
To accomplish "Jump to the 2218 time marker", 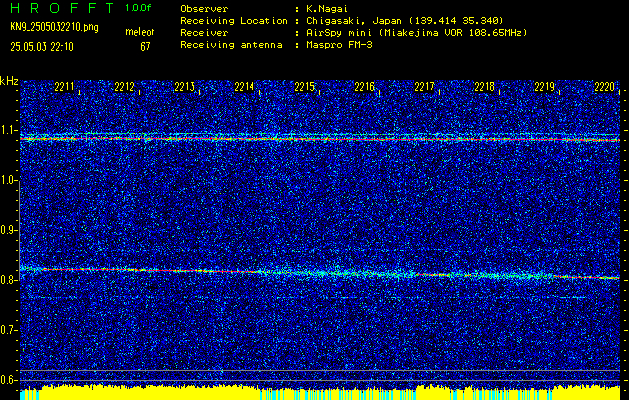I will click(x=485, y=87).
